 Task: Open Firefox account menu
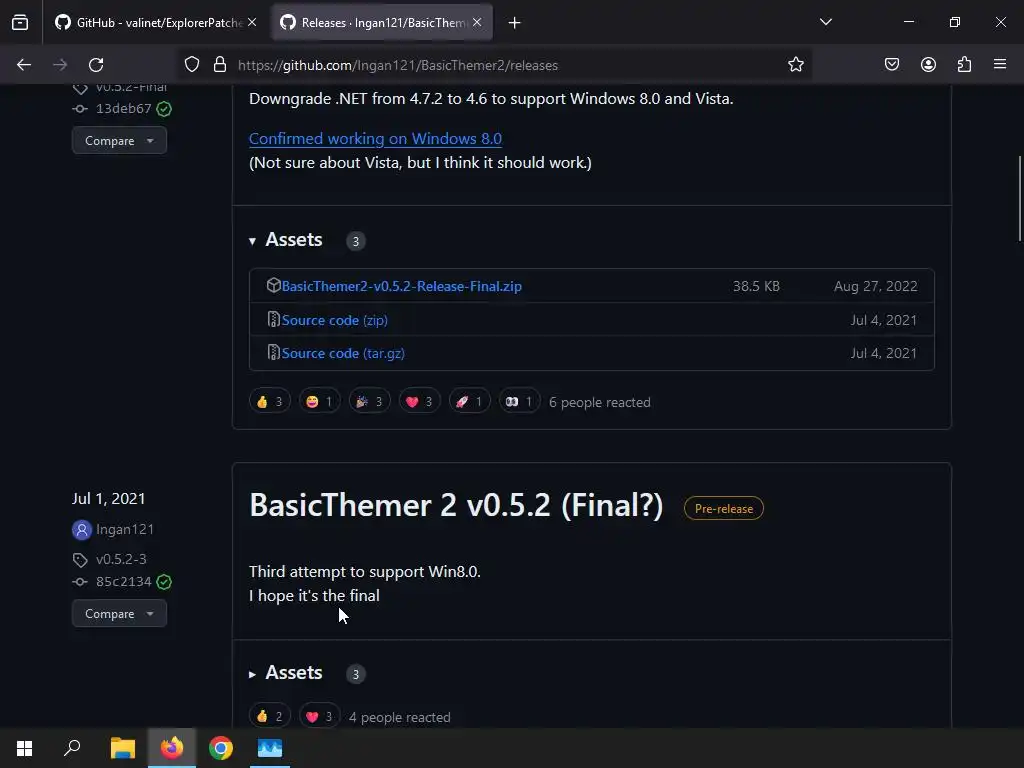pos(928,65)
